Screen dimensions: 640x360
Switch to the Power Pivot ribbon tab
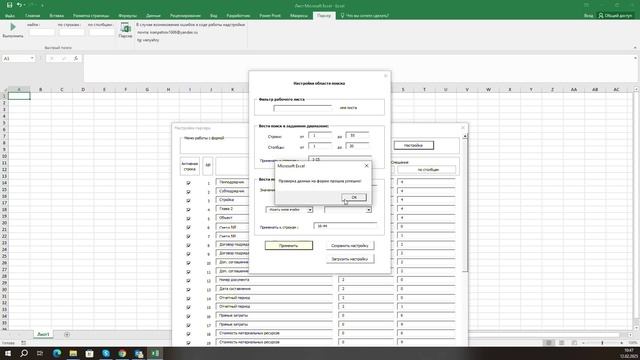pyautogui.click(x=270, y=16)
